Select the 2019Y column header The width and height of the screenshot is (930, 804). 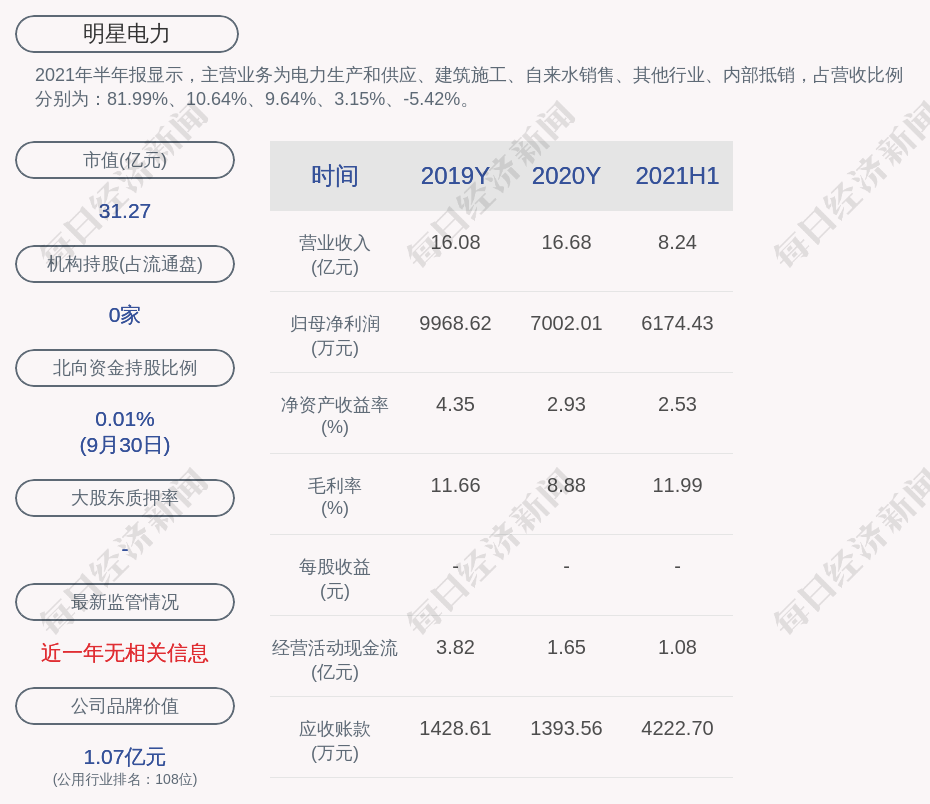point(455,176)
